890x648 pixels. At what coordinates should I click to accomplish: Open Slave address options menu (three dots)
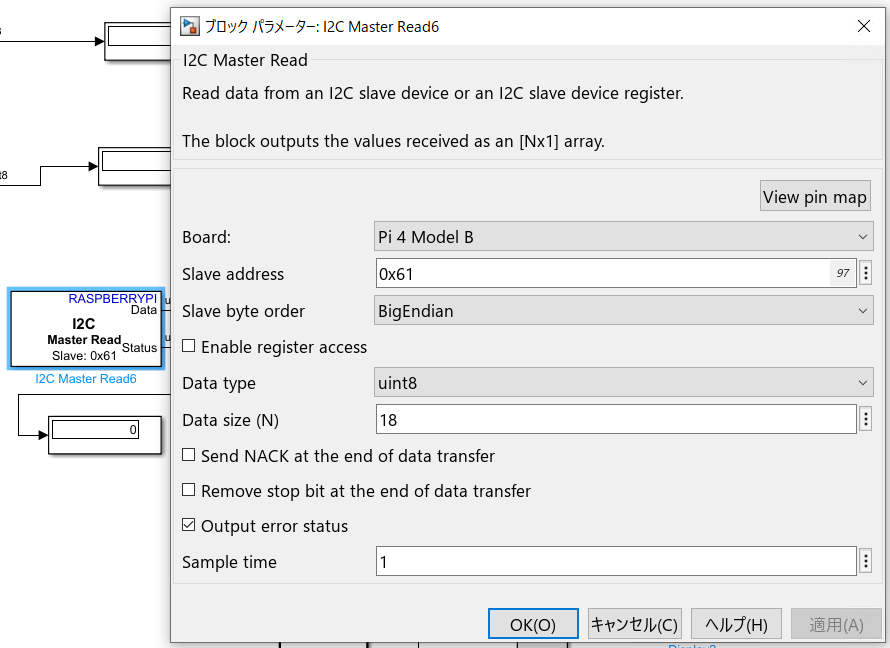866,273
